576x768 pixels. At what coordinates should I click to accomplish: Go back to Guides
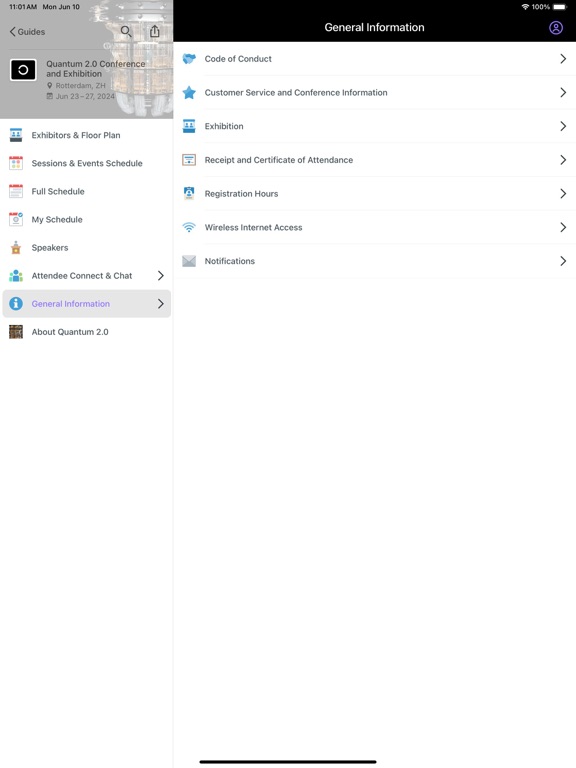click(27, 32)
